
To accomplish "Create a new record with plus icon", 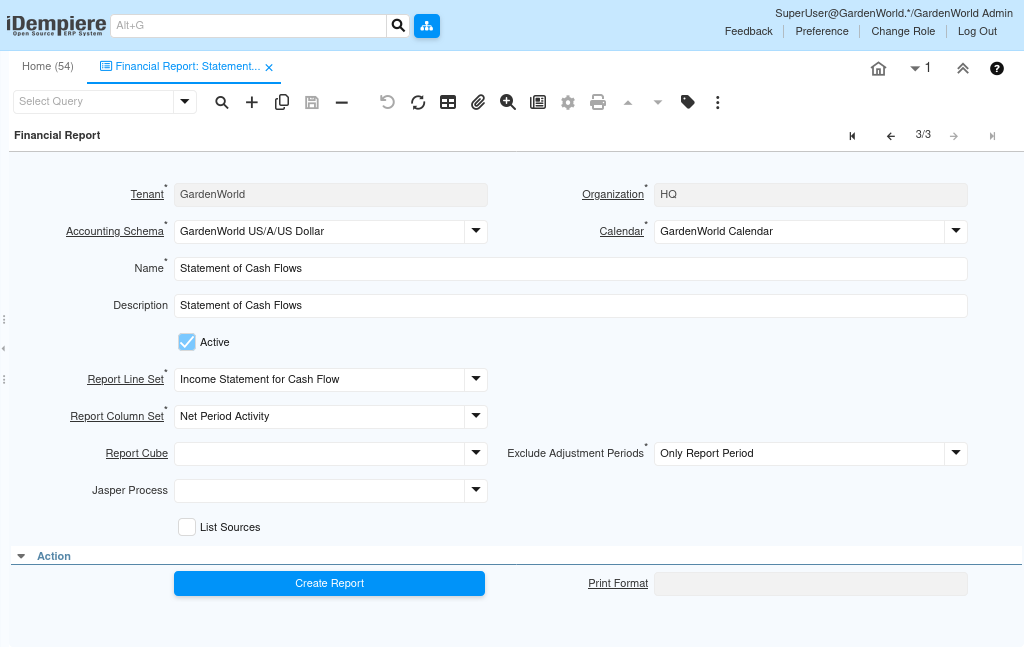I will pos(251,103).
